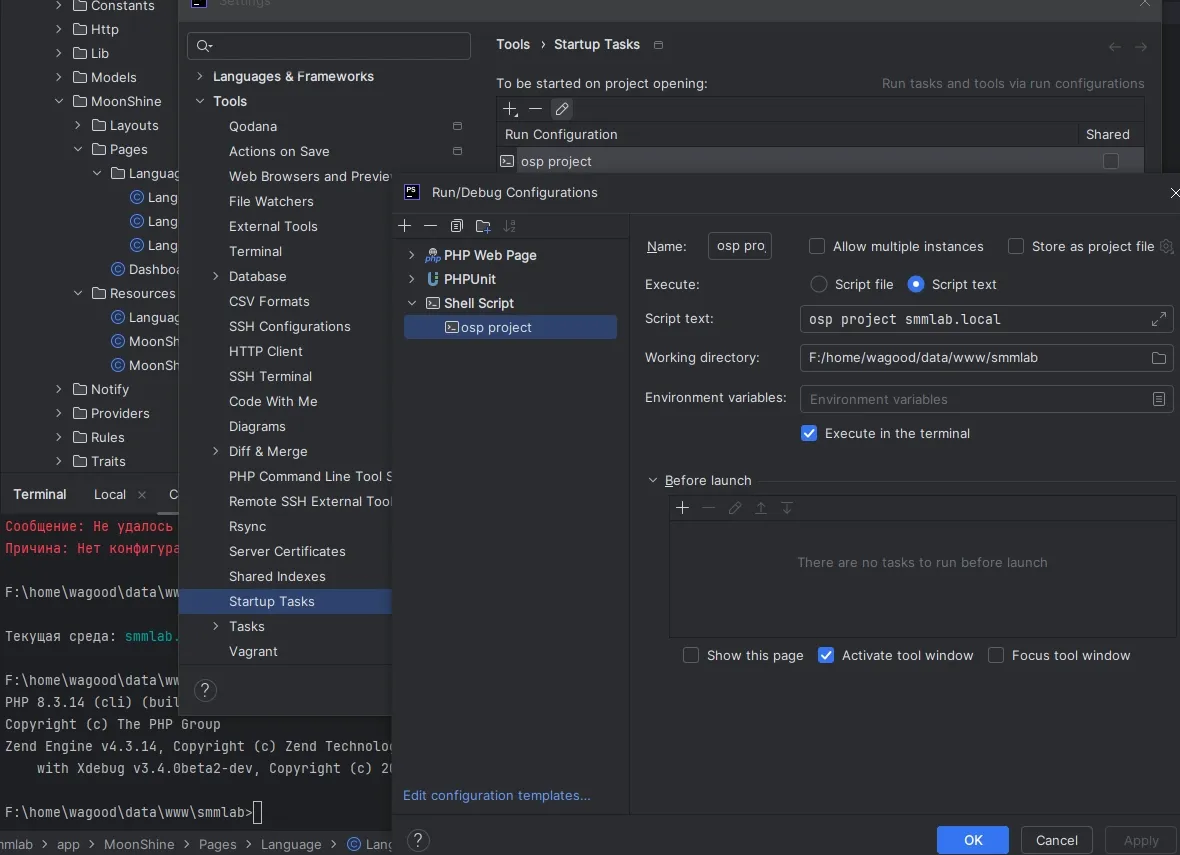
Task: Sort configurations alphabetically
Action: tap(509, 226)
